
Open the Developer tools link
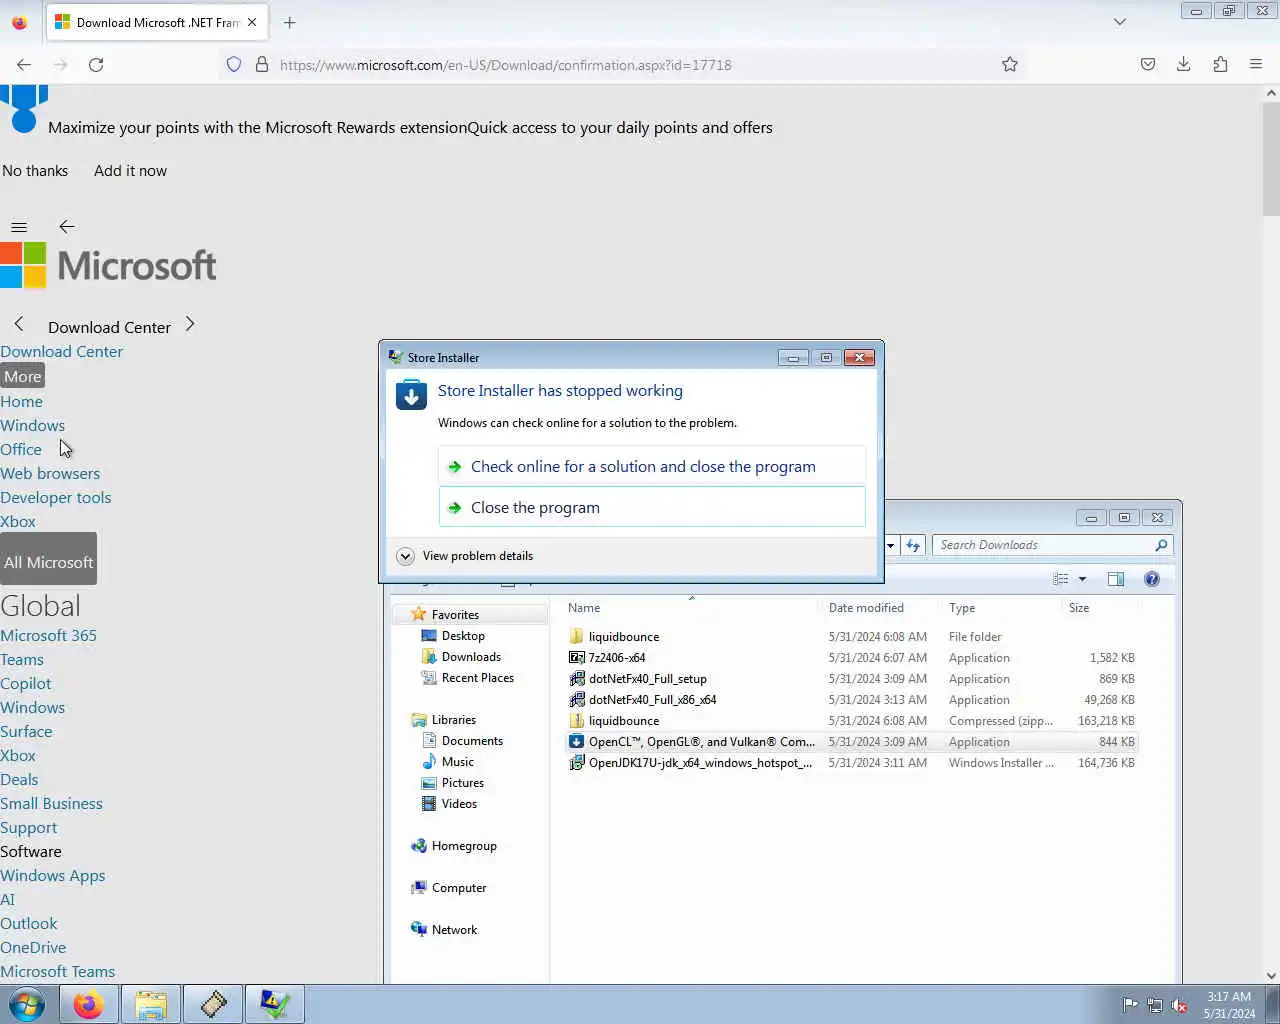56,497
